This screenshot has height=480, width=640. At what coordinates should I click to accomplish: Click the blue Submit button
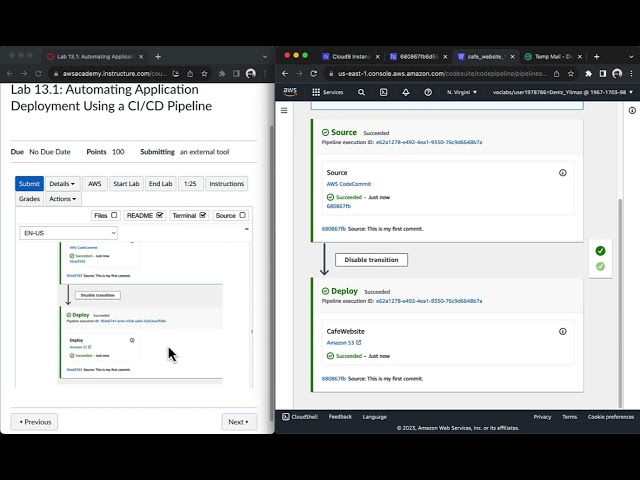coord(29,184)
